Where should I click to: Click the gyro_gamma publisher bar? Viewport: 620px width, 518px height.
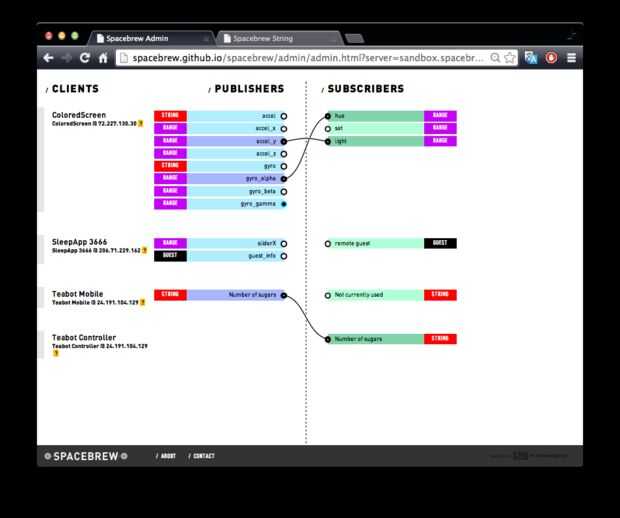click(x=237, y=204)
